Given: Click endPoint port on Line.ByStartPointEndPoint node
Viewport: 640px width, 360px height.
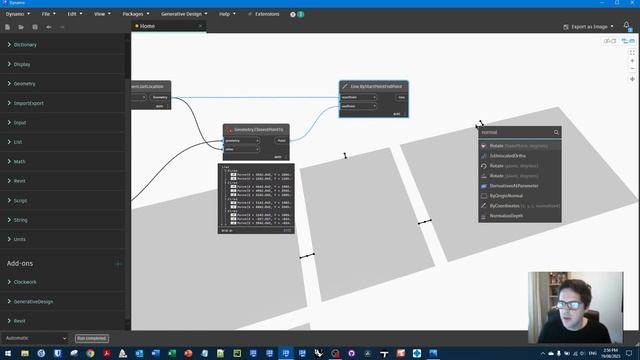Looking at the screenshot, I should [x=358, y=106].
